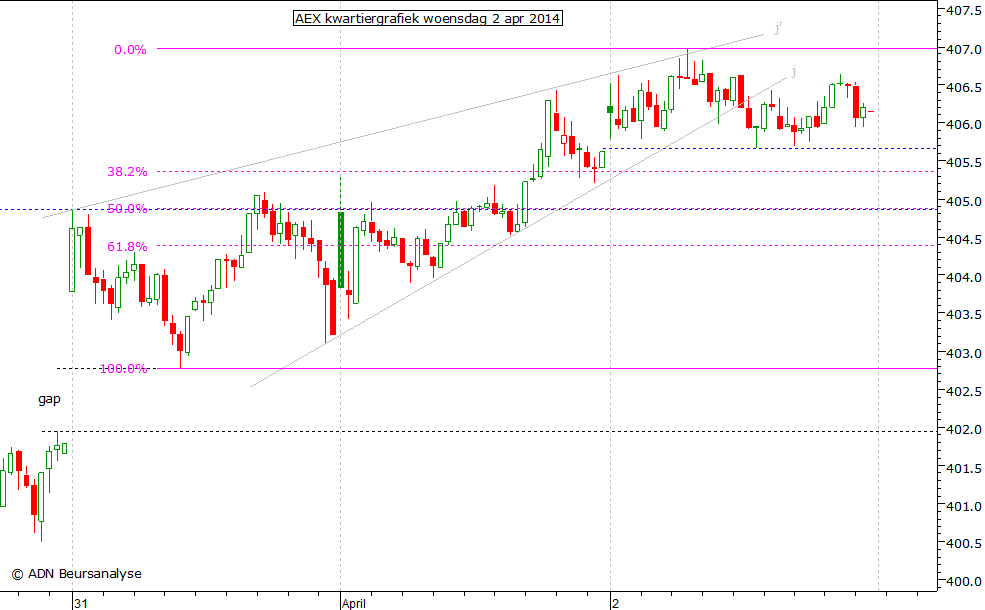Click the '31' date label on time axis
985x610 pixels.
80,603
